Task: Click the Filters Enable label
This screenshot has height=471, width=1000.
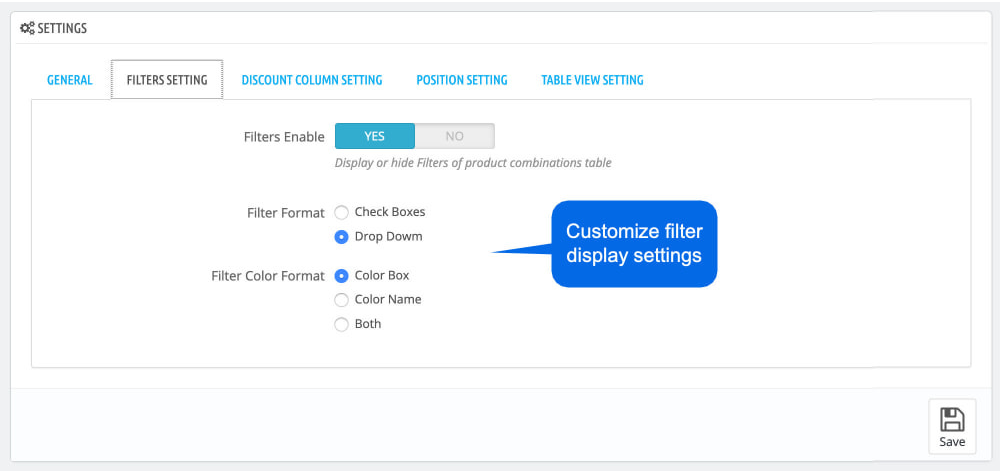Action: click(x=284, y=137)
